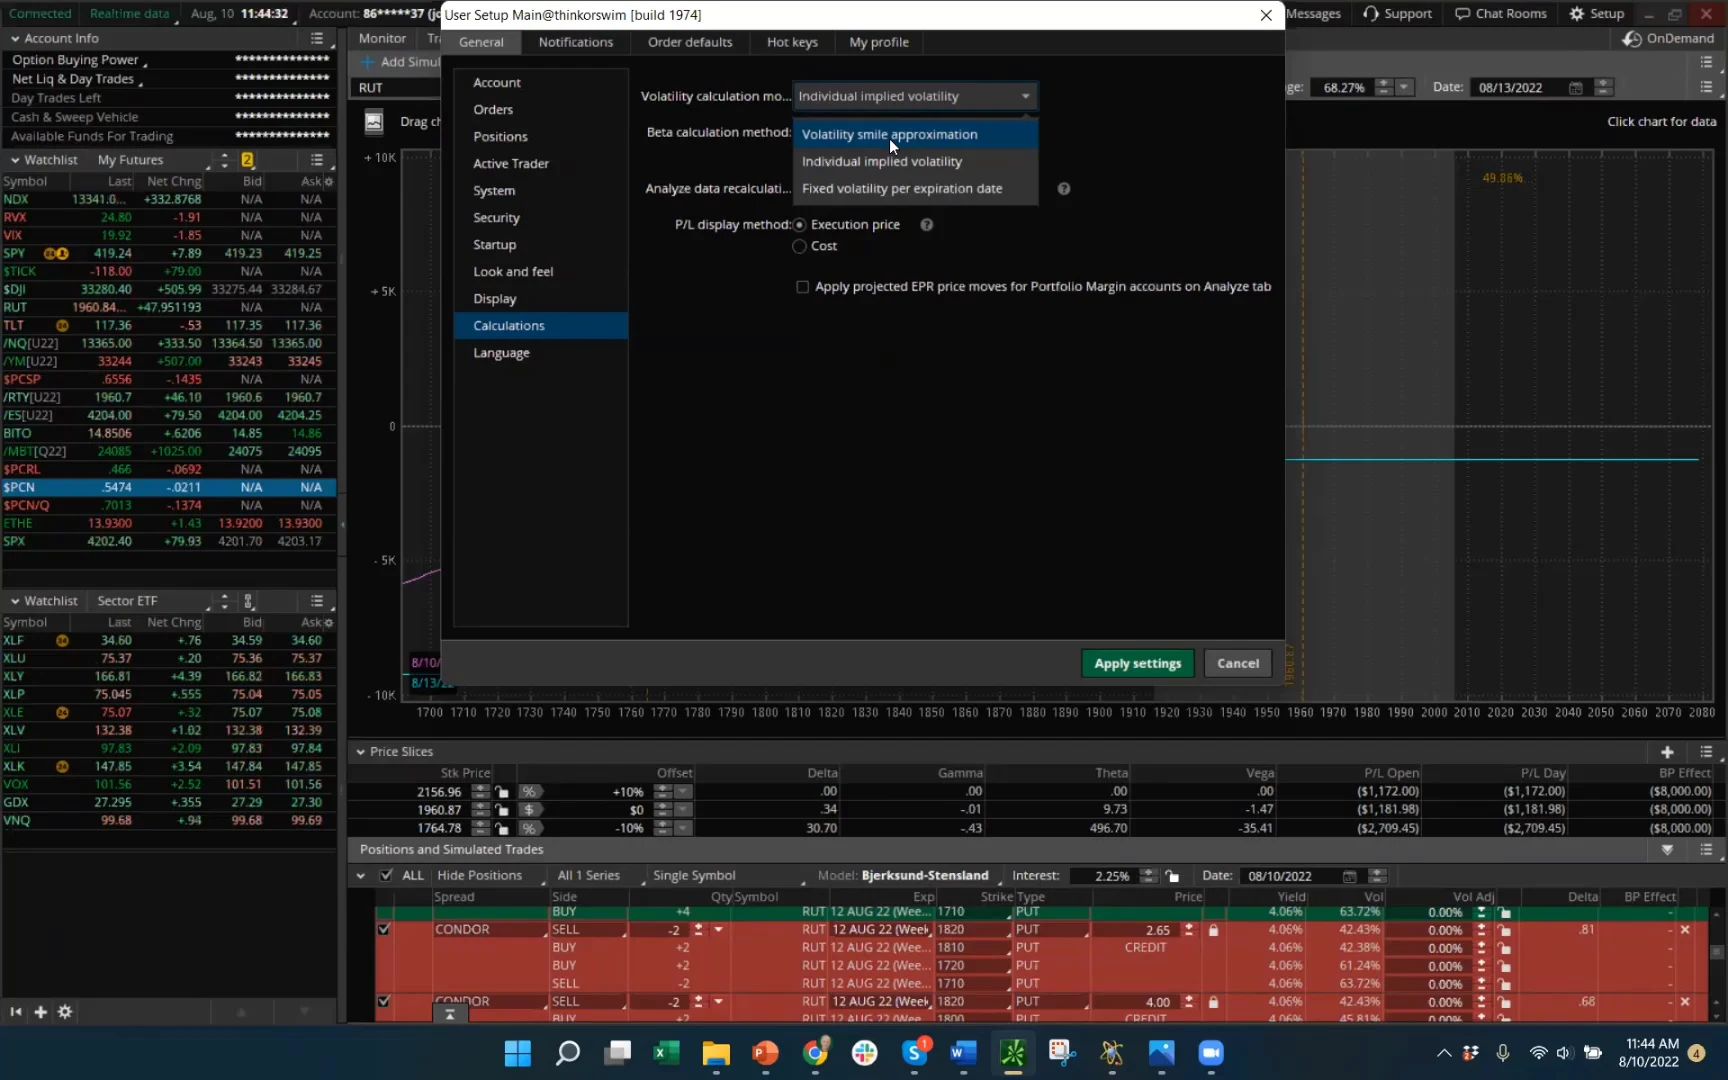Select Execution price radio button
1728x1080 pixels.
pos(800,225)
